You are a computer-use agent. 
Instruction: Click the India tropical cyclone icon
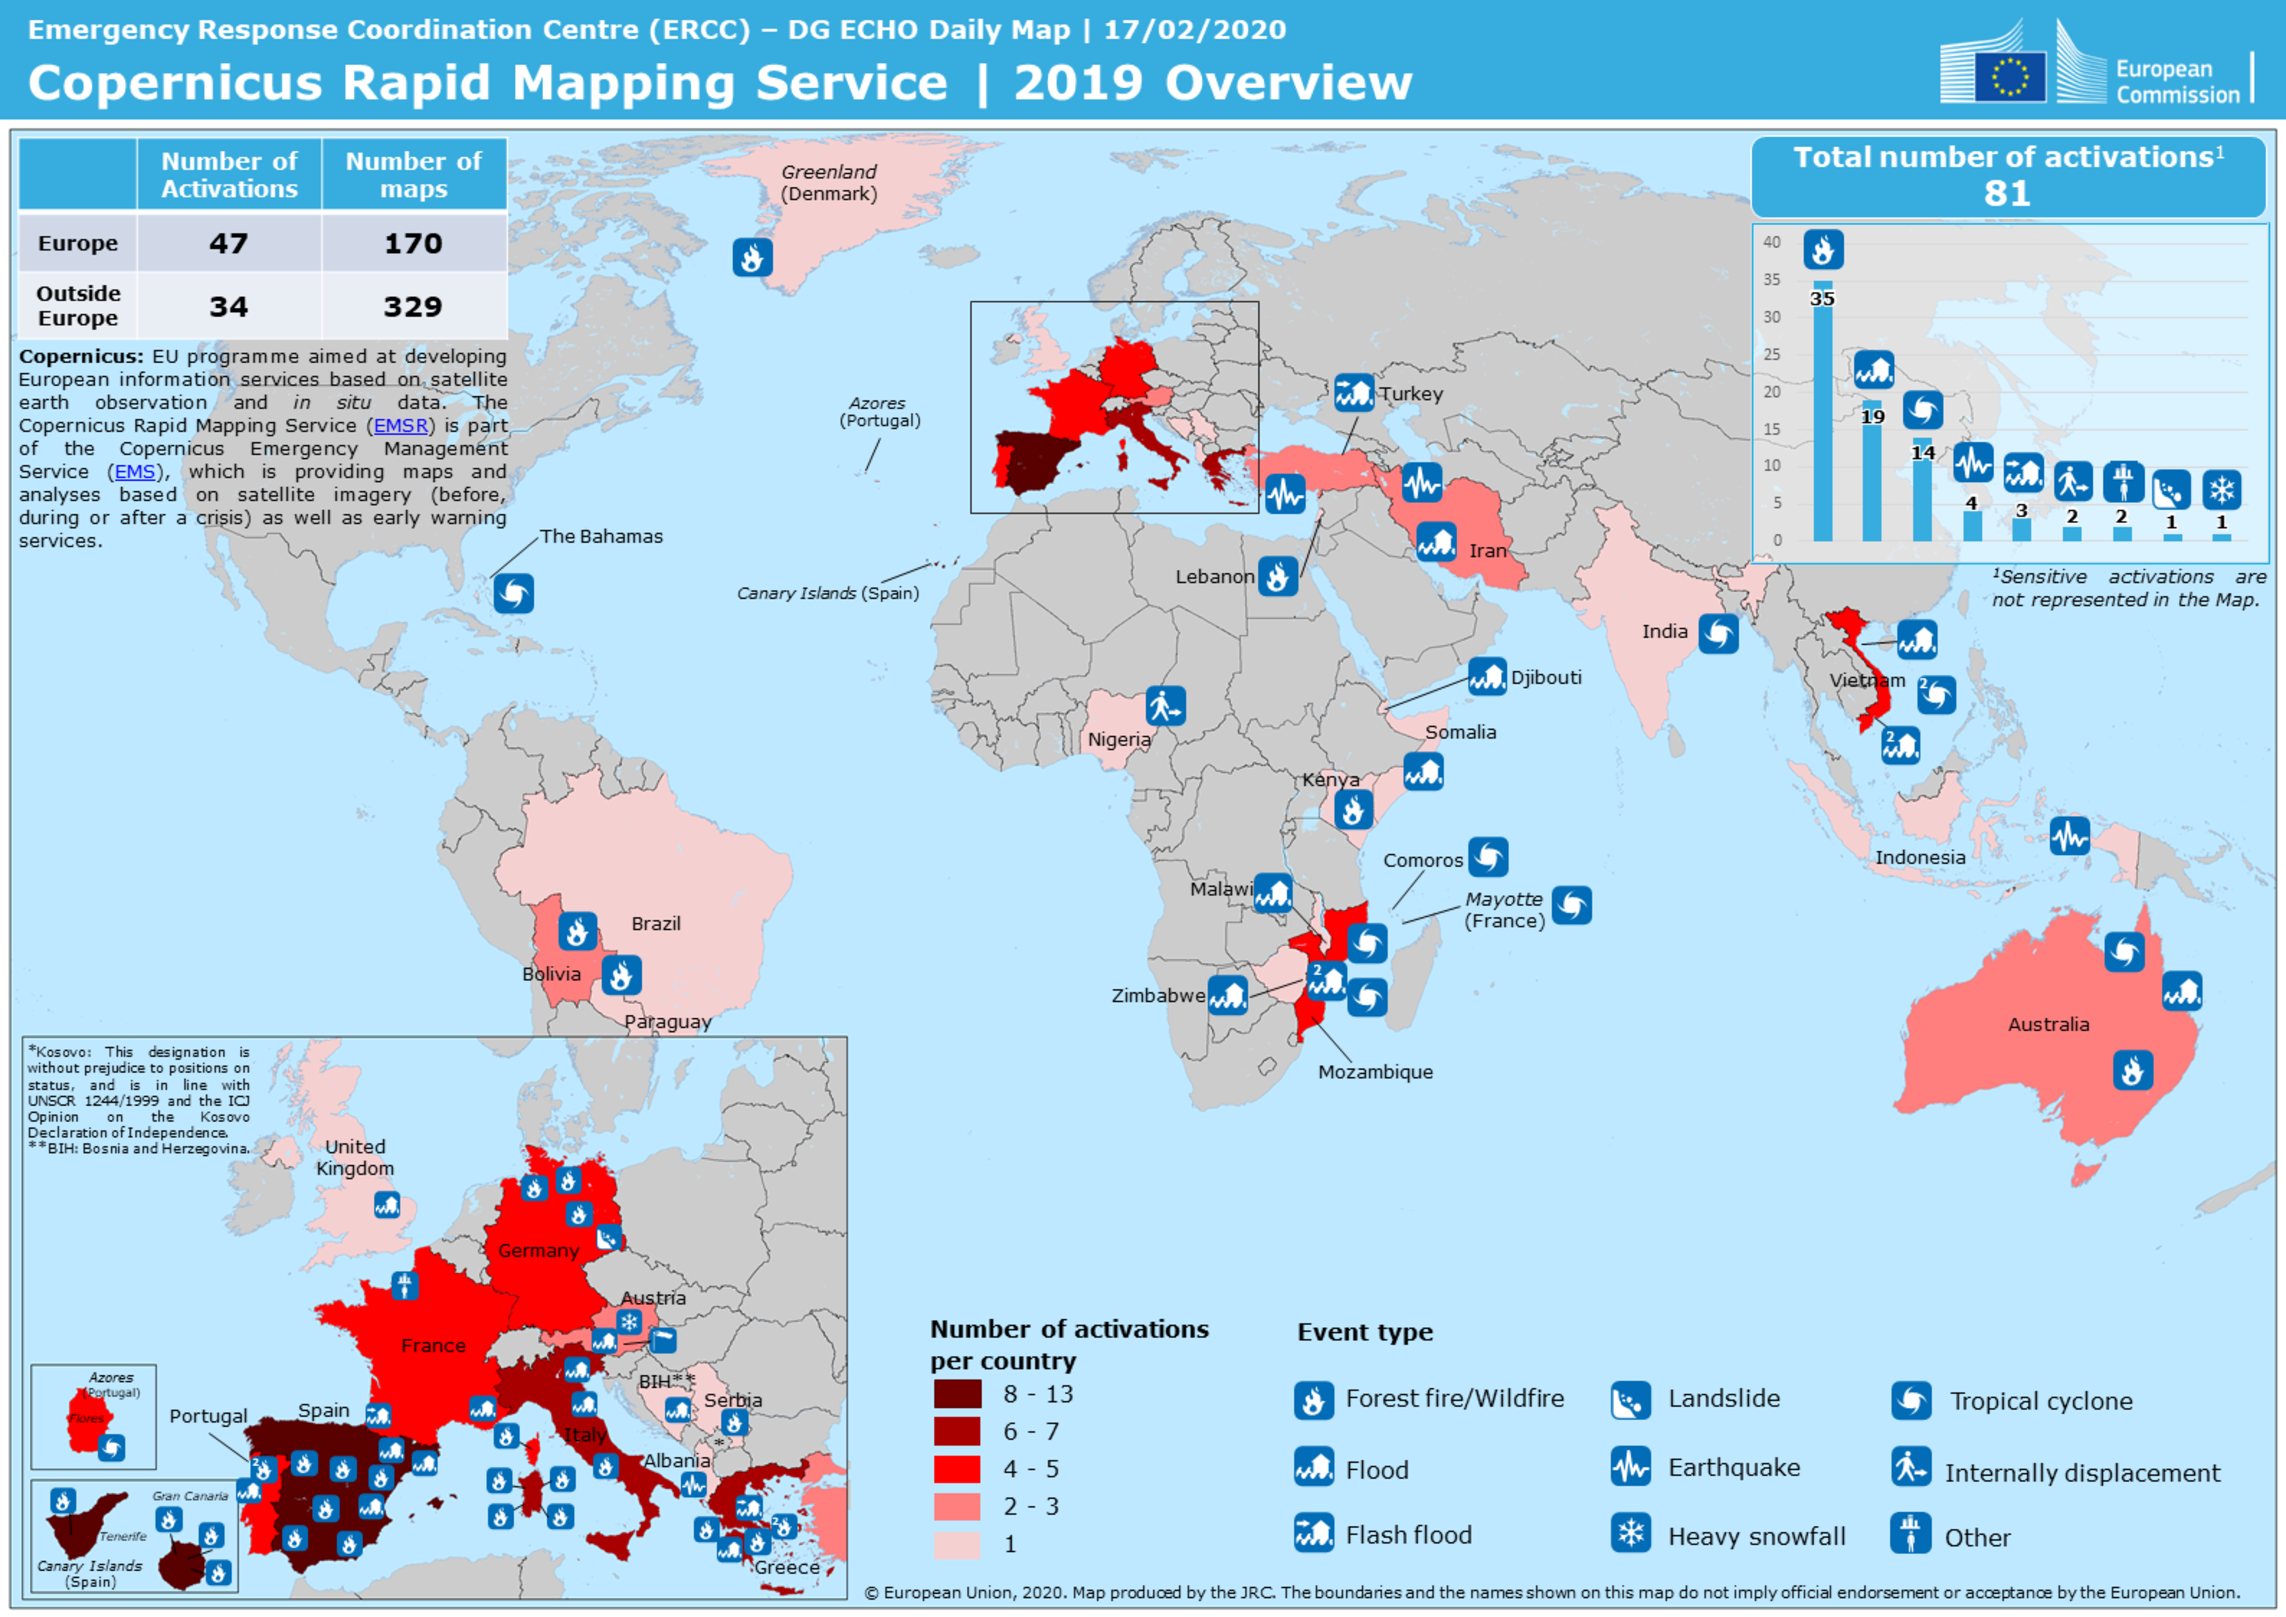pos(1718,633)
